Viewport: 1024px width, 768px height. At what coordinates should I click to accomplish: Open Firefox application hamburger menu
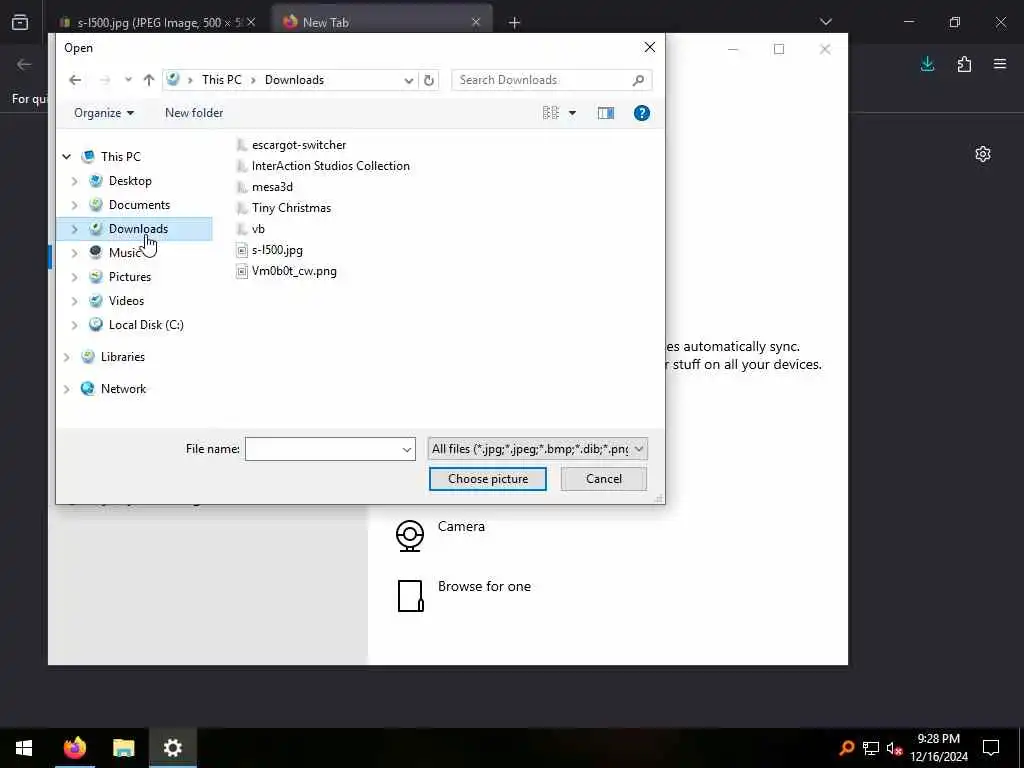[x=1000, y=64]
